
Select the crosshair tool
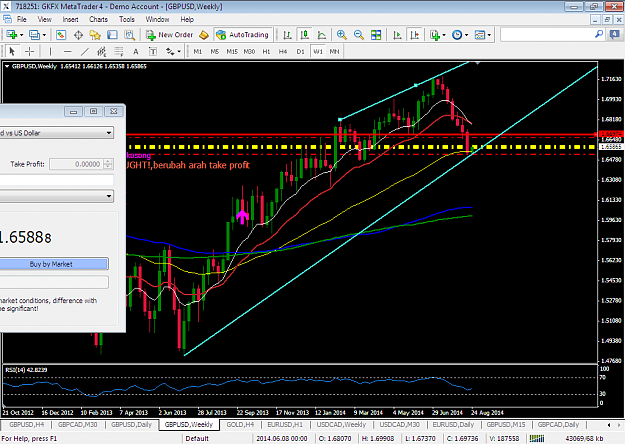[29, 51]
